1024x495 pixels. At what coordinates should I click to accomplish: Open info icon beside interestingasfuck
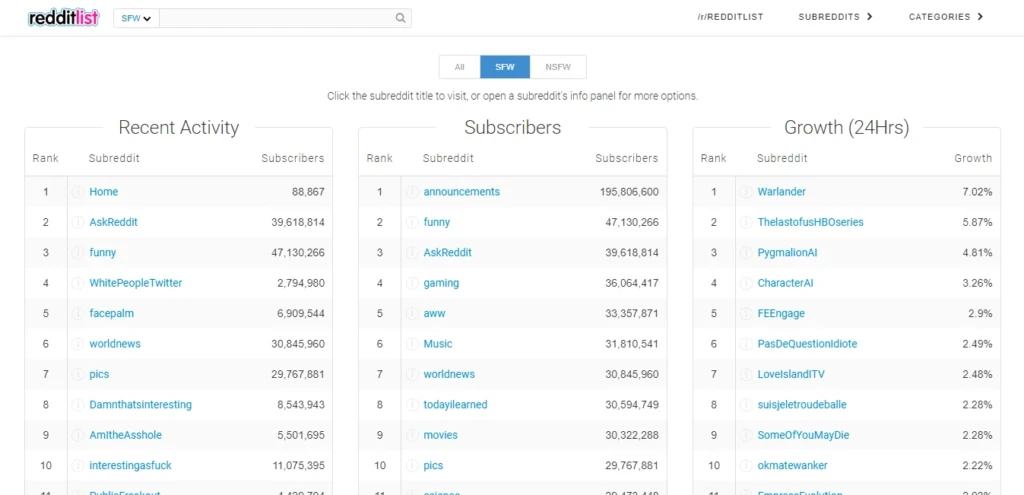pyautogui.click(x=78, y=466)
